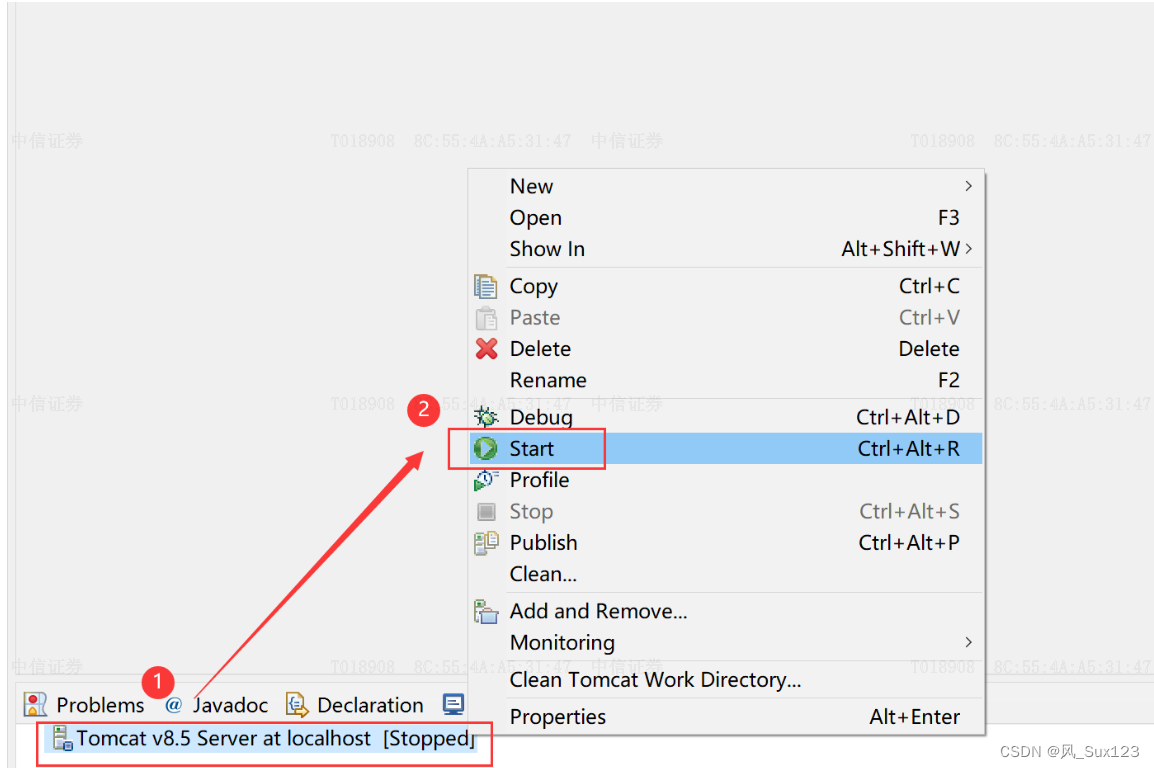Click the Profile clock icon
The height and width of the screenshot is (768, 1154).
[x=486, y=480]
